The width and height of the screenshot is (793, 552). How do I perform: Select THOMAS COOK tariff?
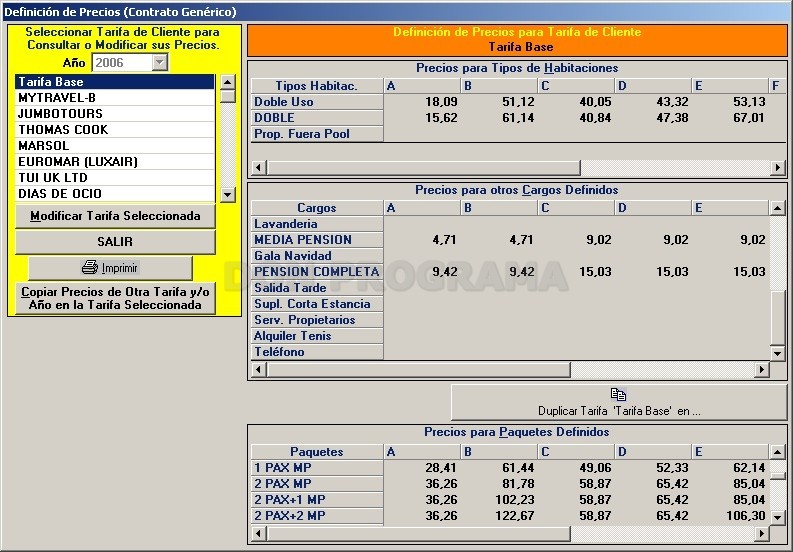click(x=115, y=130)
